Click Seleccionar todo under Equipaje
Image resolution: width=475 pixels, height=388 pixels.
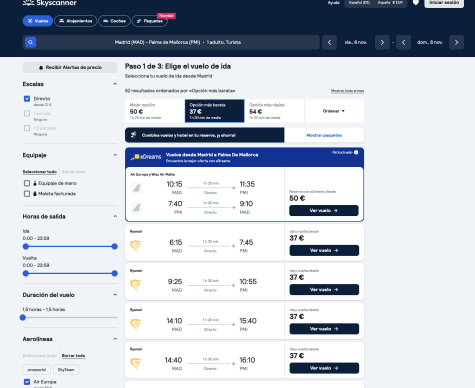[40, 172]
